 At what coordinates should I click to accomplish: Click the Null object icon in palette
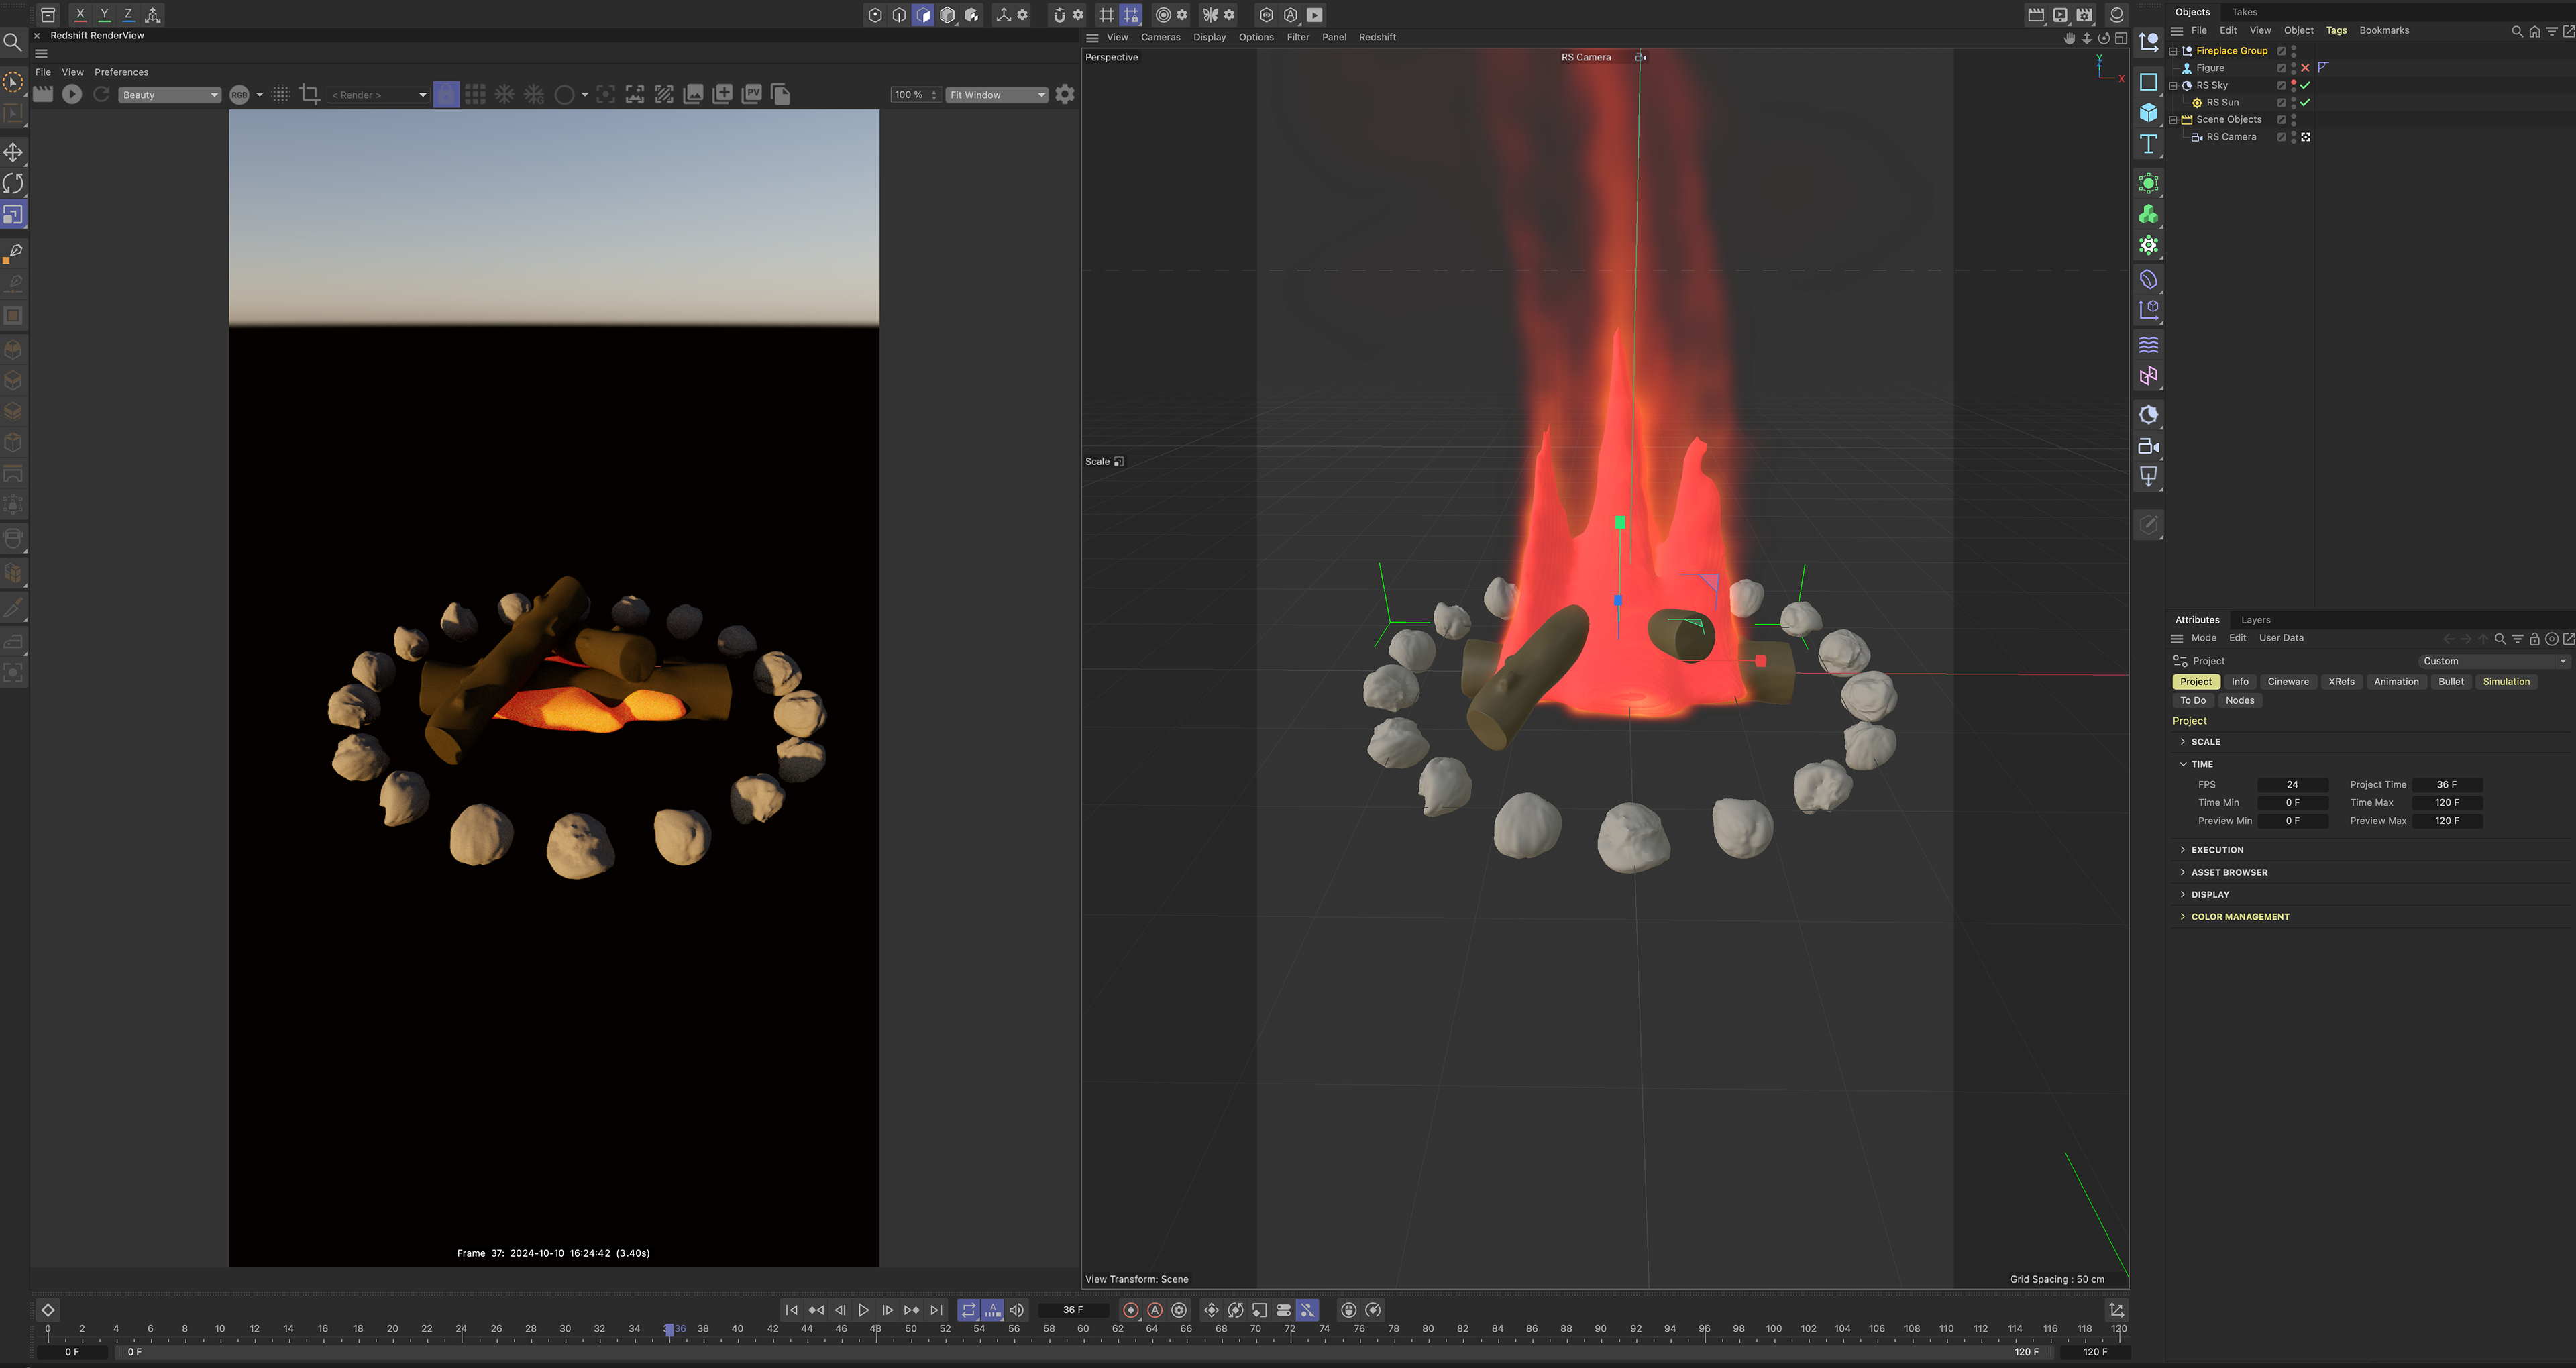point(2148,42)
